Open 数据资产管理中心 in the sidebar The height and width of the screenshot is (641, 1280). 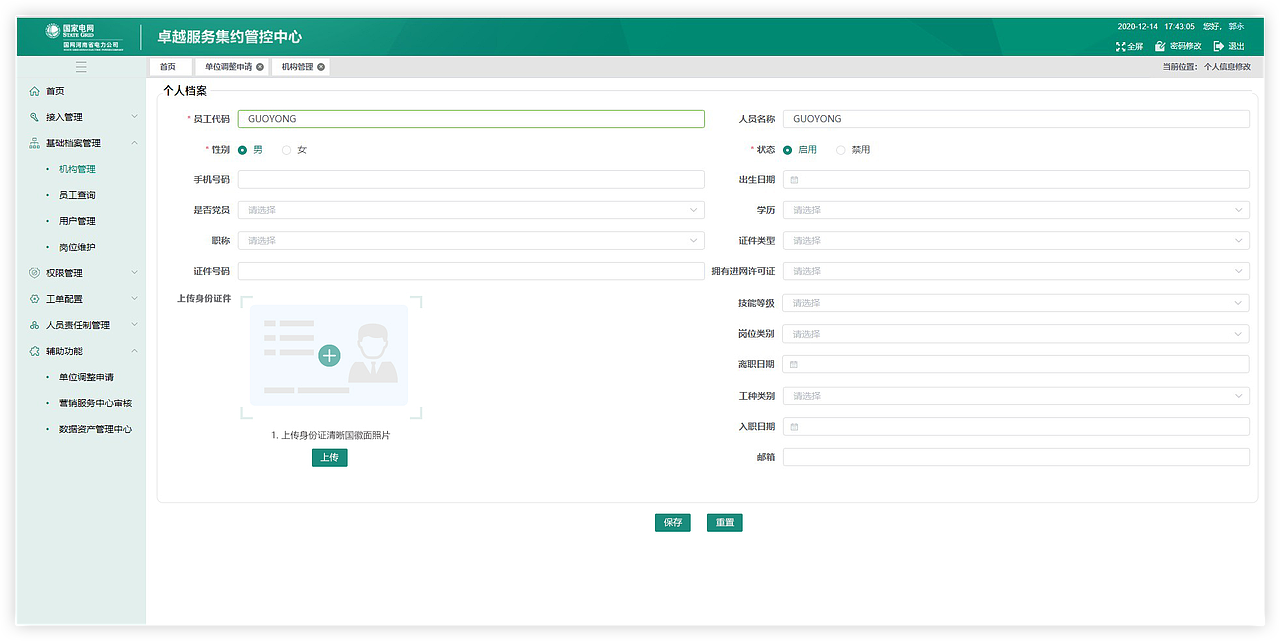click(x=95, y=429)
